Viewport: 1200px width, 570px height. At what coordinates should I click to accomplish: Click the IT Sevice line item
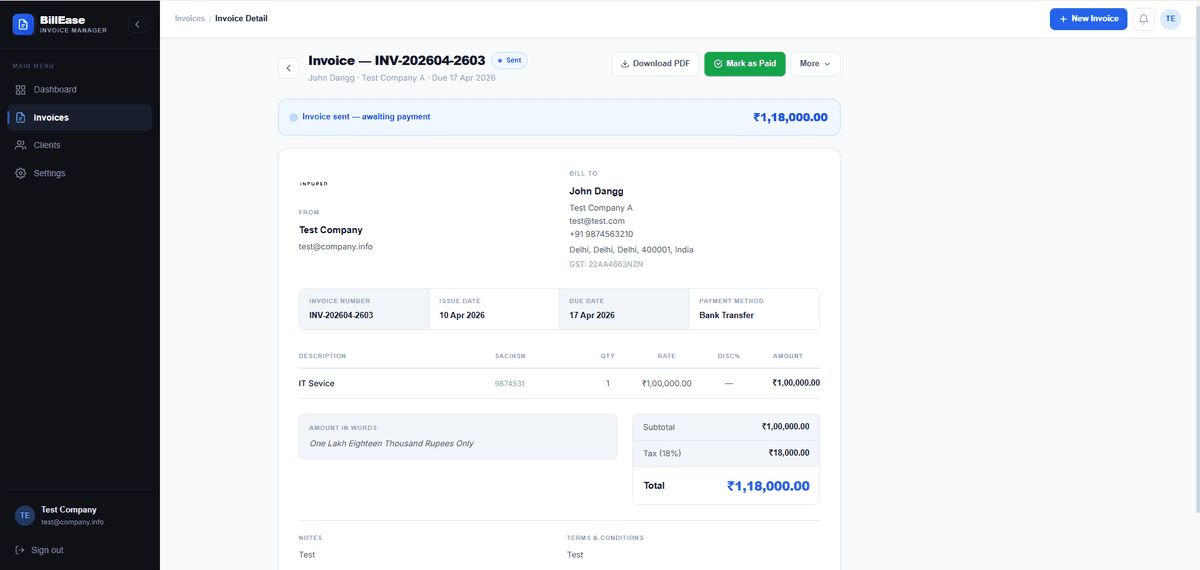(317, 383)
